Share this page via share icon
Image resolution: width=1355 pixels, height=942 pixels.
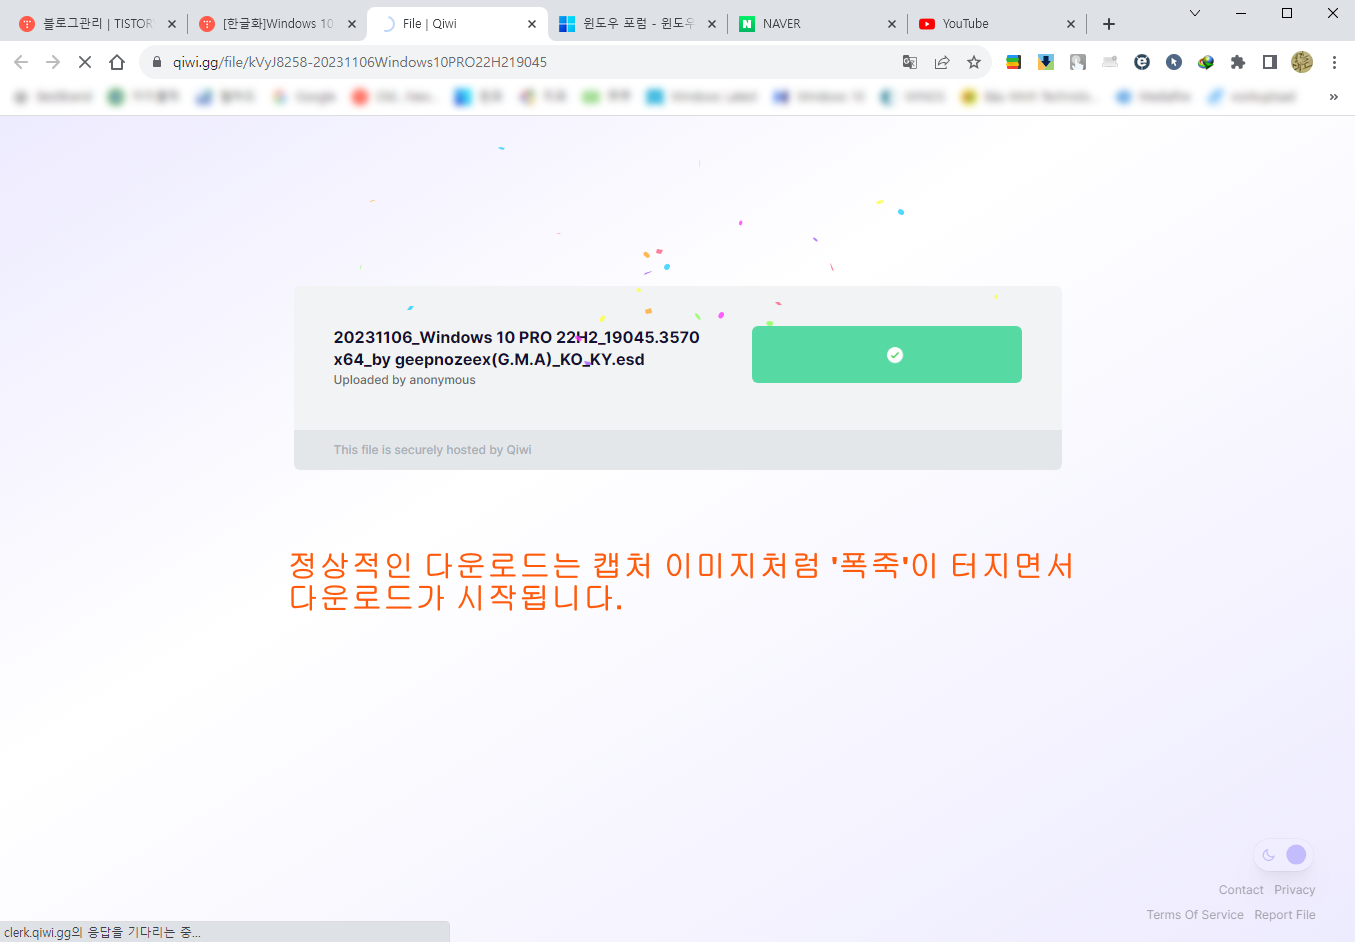(x=942, y=62)
